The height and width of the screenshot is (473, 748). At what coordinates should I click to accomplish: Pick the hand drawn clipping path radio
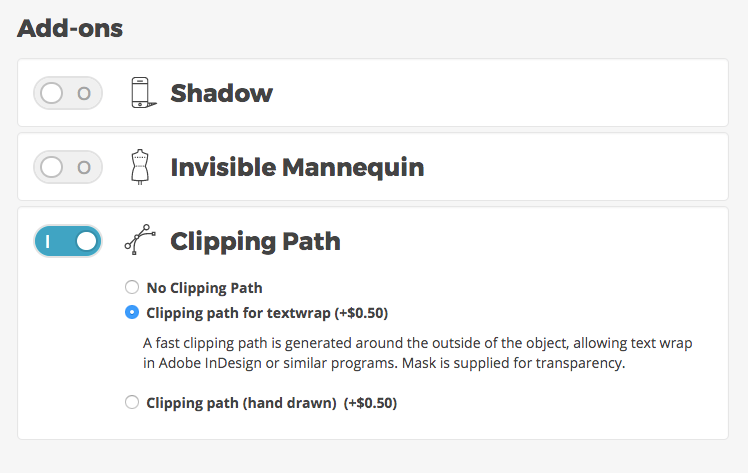[132, 403]
